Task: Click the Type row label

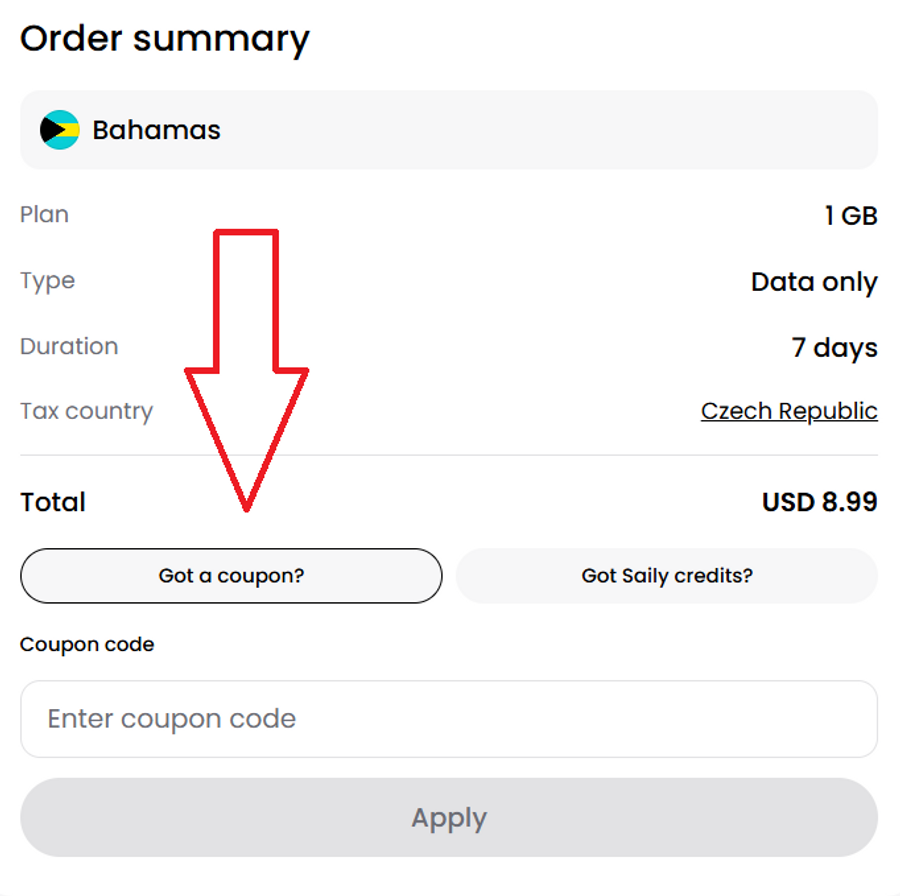Action: coord(47,281)
